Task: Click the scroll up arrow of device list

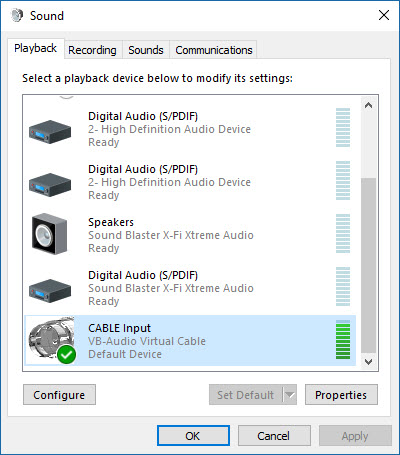Action: coord(368,105)
